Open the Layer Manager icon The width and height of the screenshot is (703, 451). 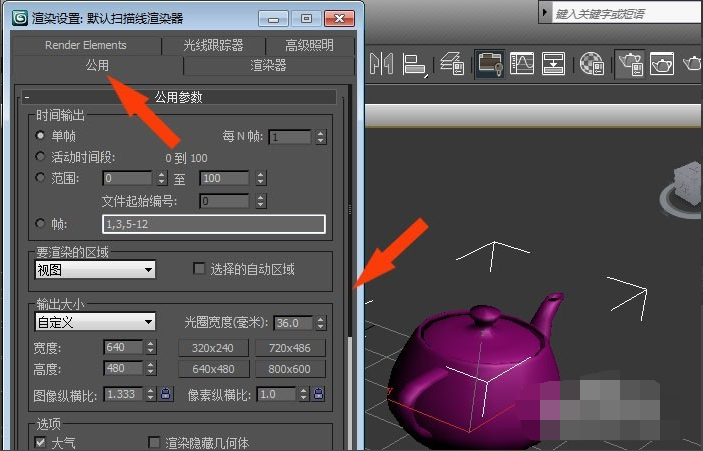point(452,64)
